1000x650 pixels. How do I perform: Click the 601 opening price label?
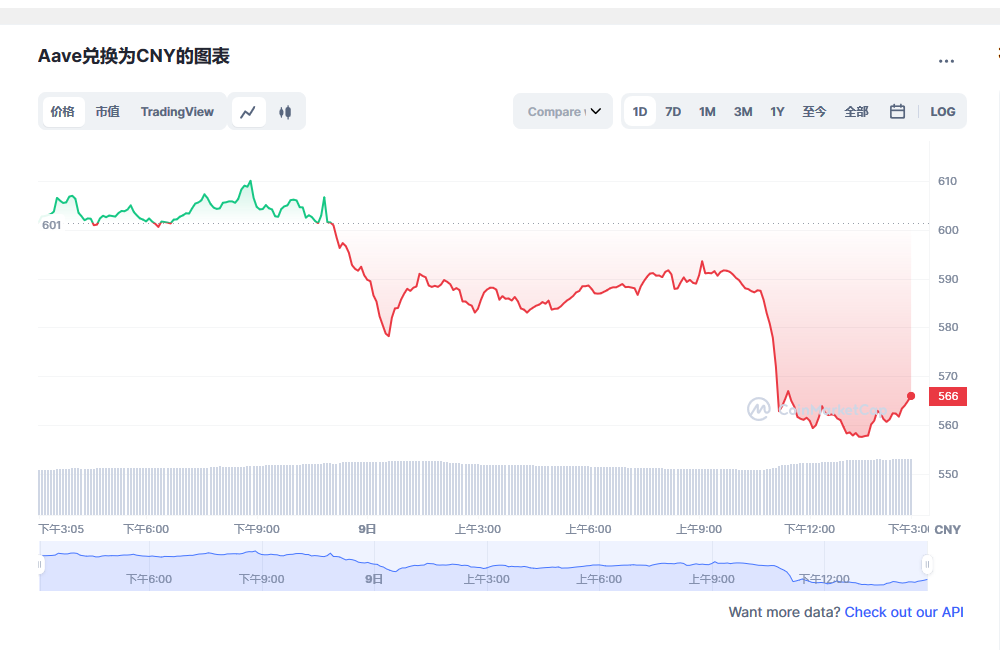52,225
